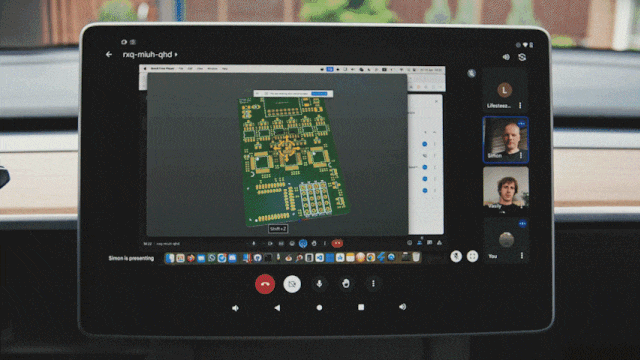
Task: Click the Shift+Z tooltip in shared screen
Action: point(278,229)
